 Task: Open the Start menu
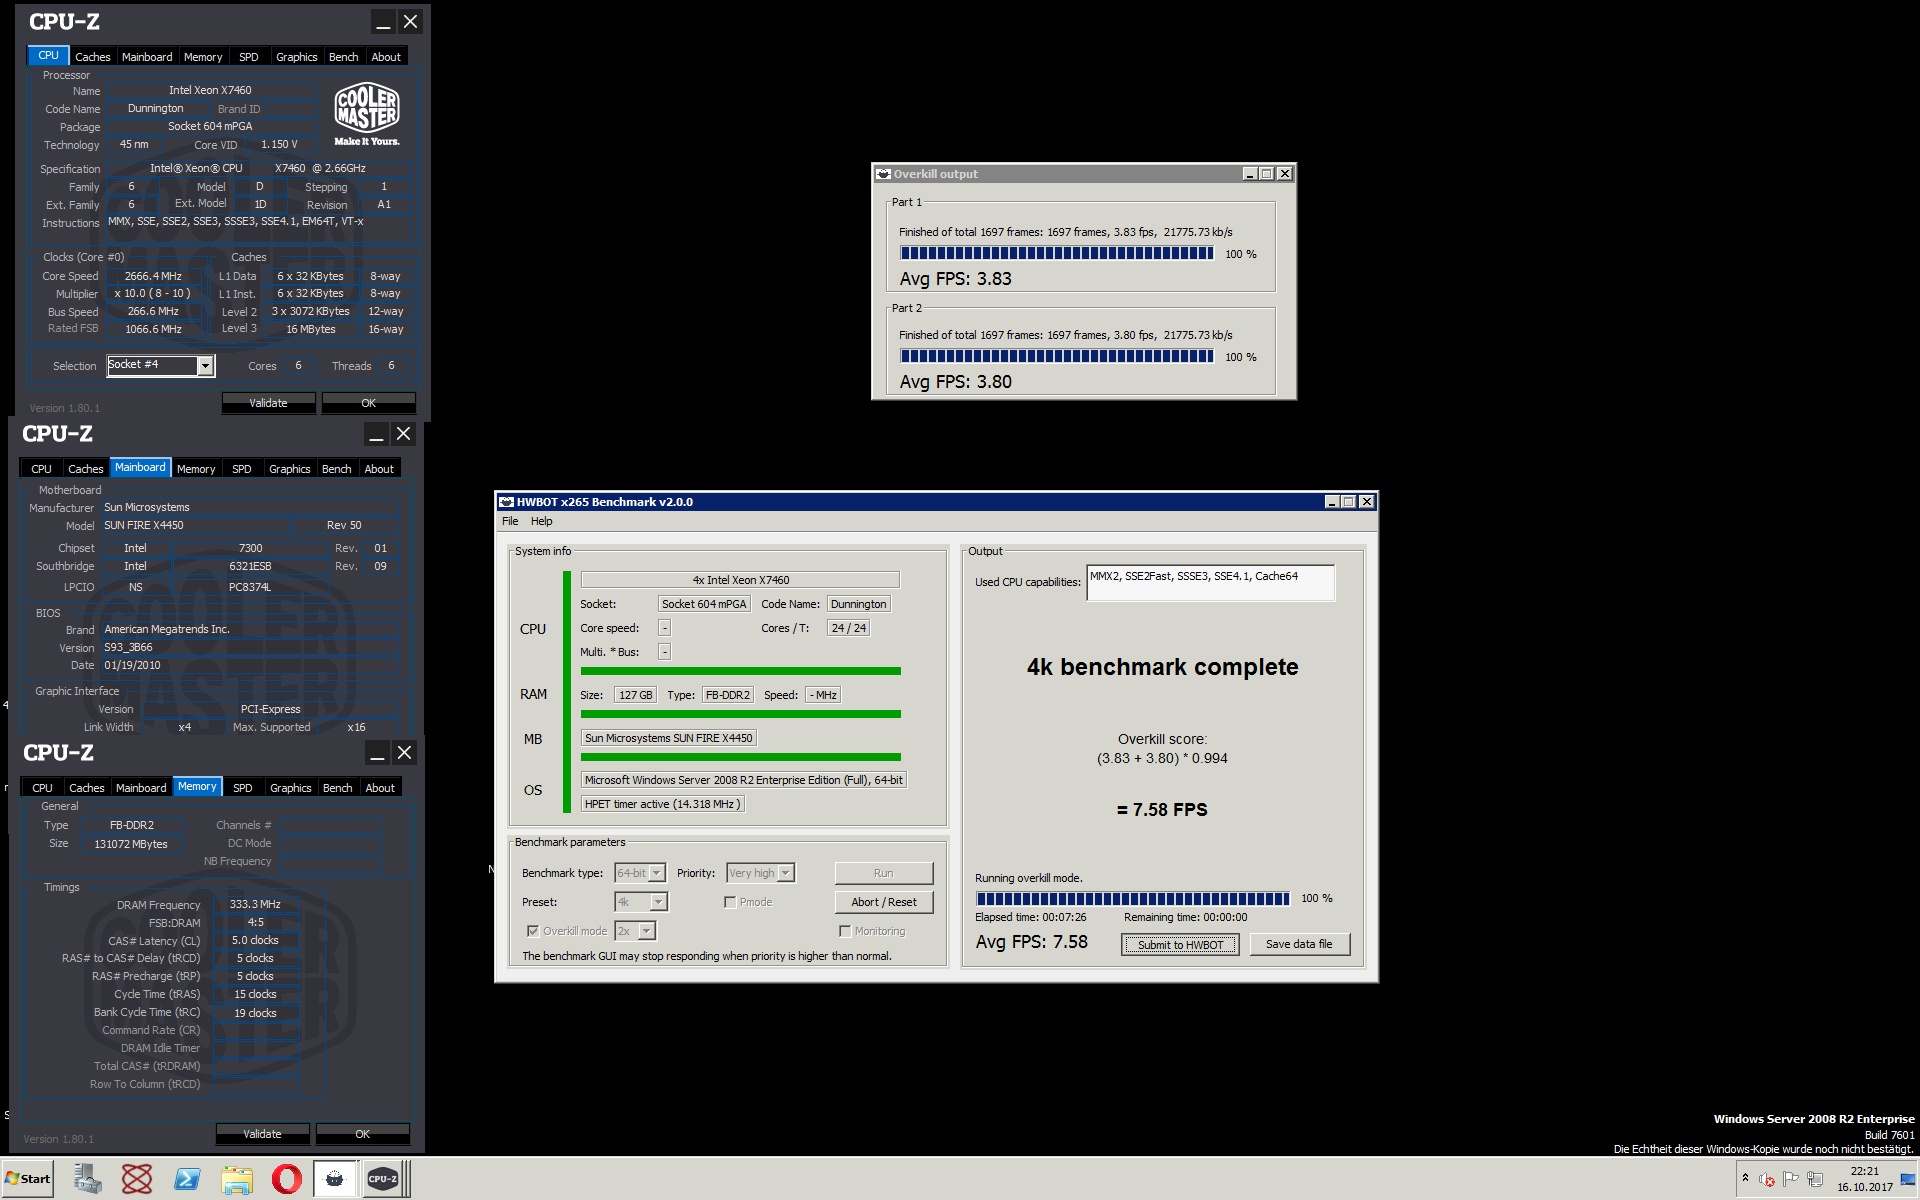[x=28, y=1179]
